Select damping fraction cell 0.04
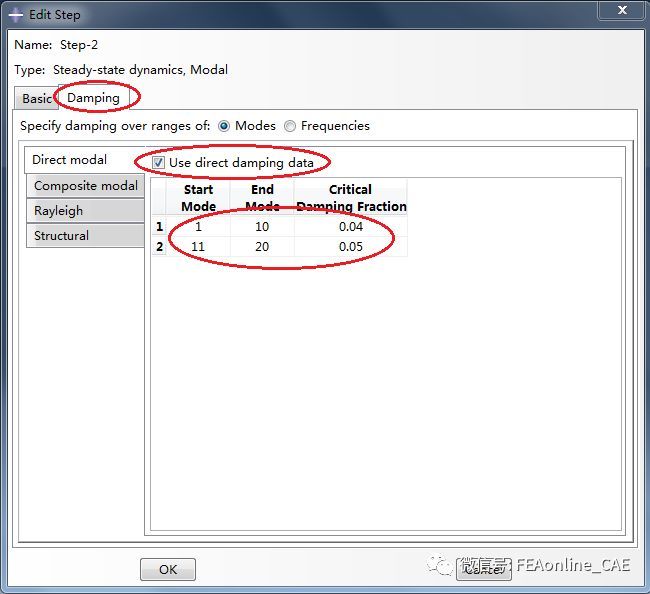The image size is (650, 594). click(x=350, y=227)
